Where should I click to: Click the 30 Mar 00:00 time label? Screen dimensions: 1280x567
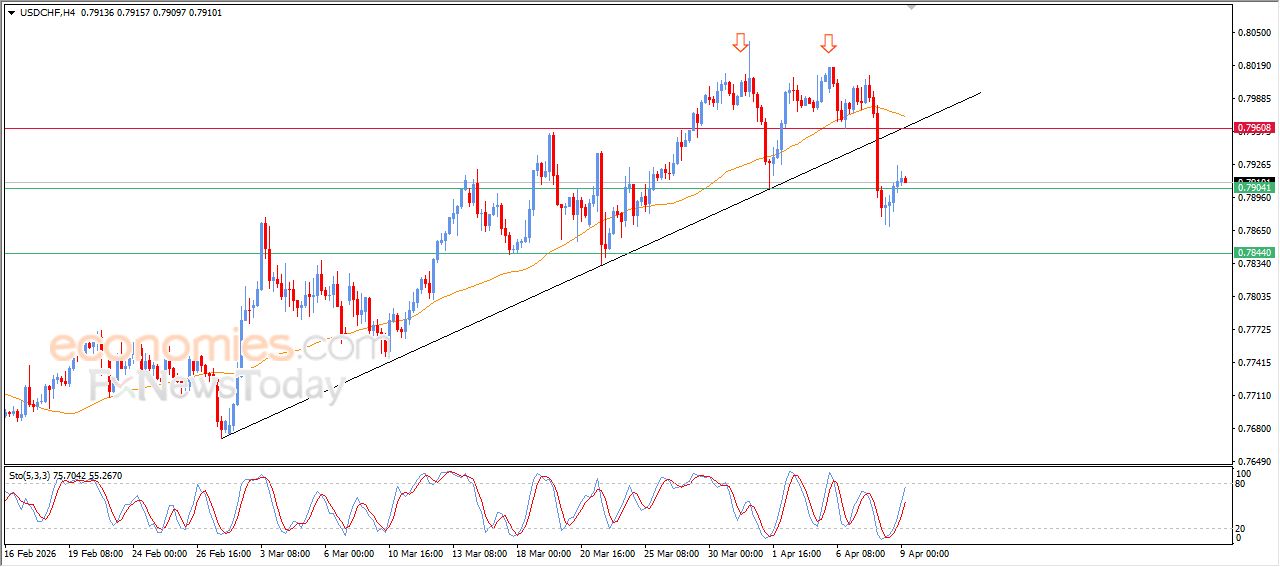[736, 553]
